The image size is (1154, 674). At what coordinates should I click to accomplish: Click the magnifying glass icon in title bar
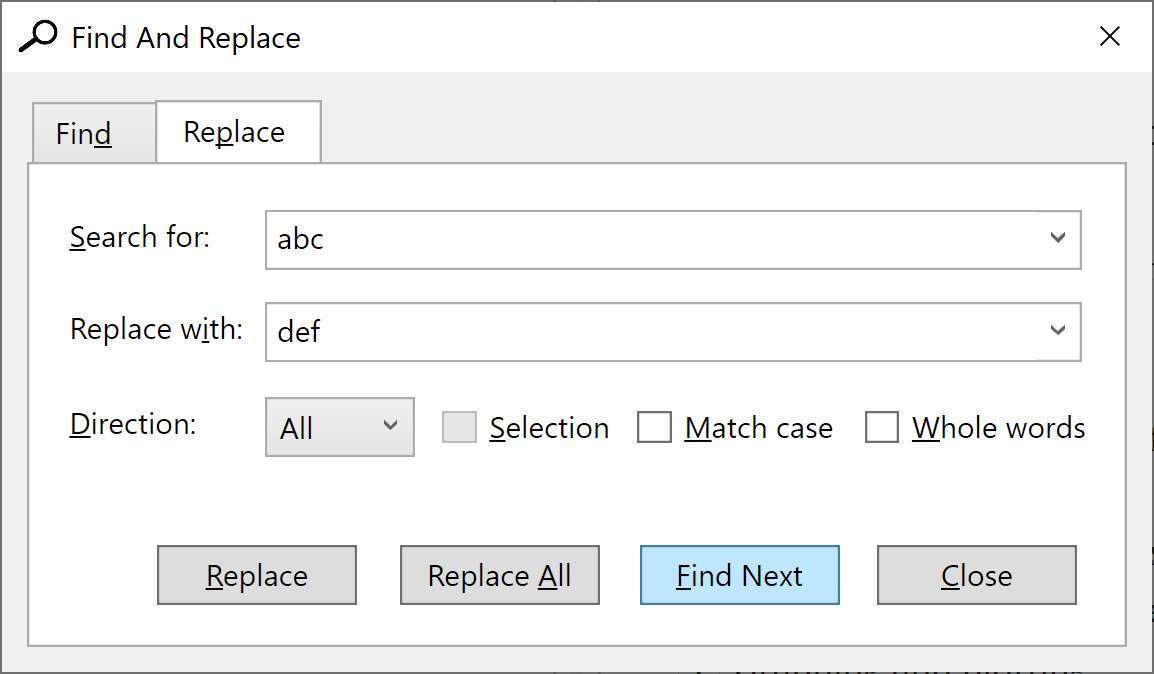tap(38, 37)
